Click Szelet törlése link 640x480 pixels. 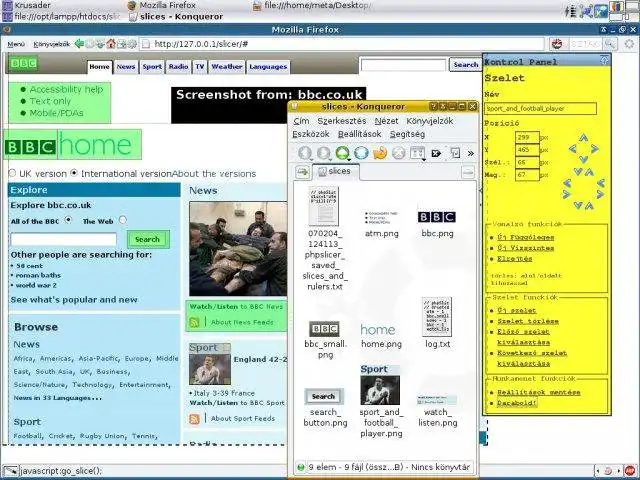(528, 321)
